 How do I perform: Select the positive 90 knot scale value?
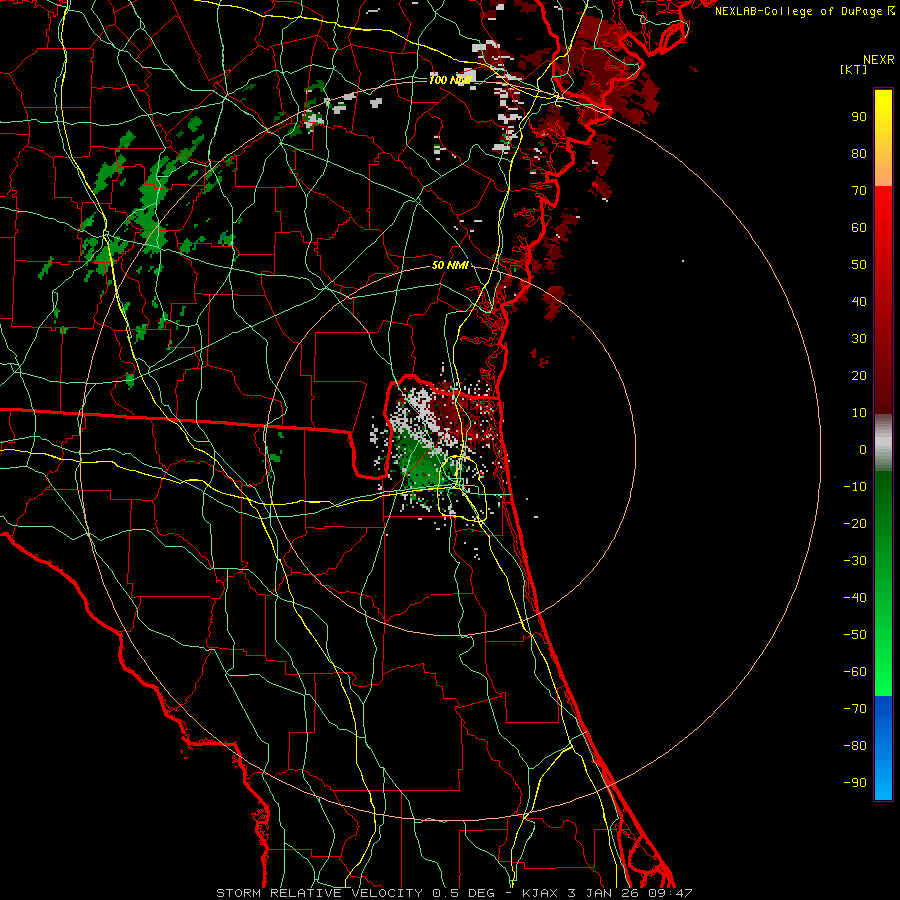[x=859, y=117]
